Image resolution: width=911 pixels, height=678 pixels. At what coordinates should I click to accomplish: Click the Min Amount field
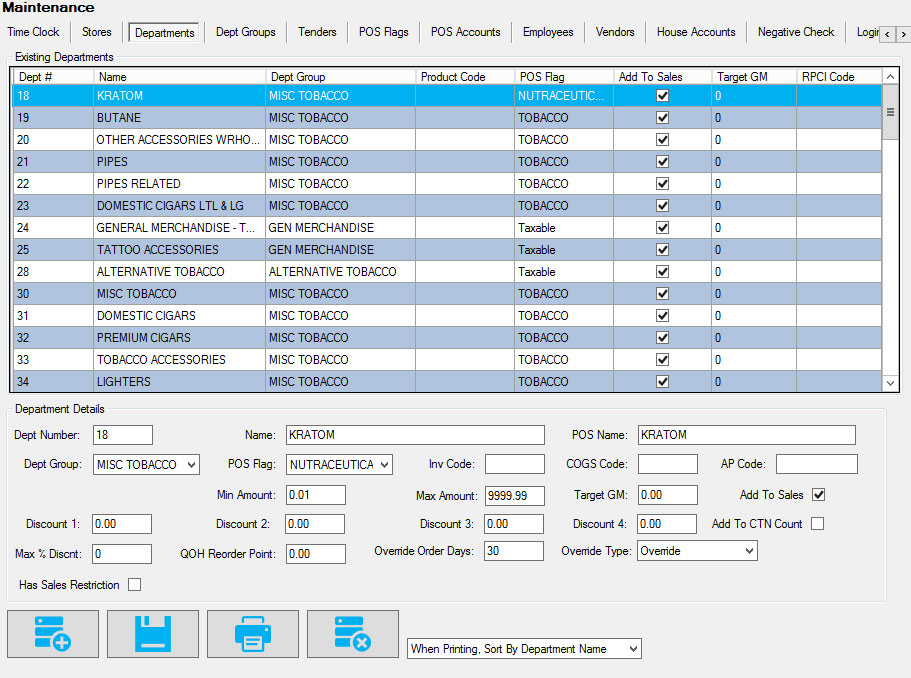(315, 495)
